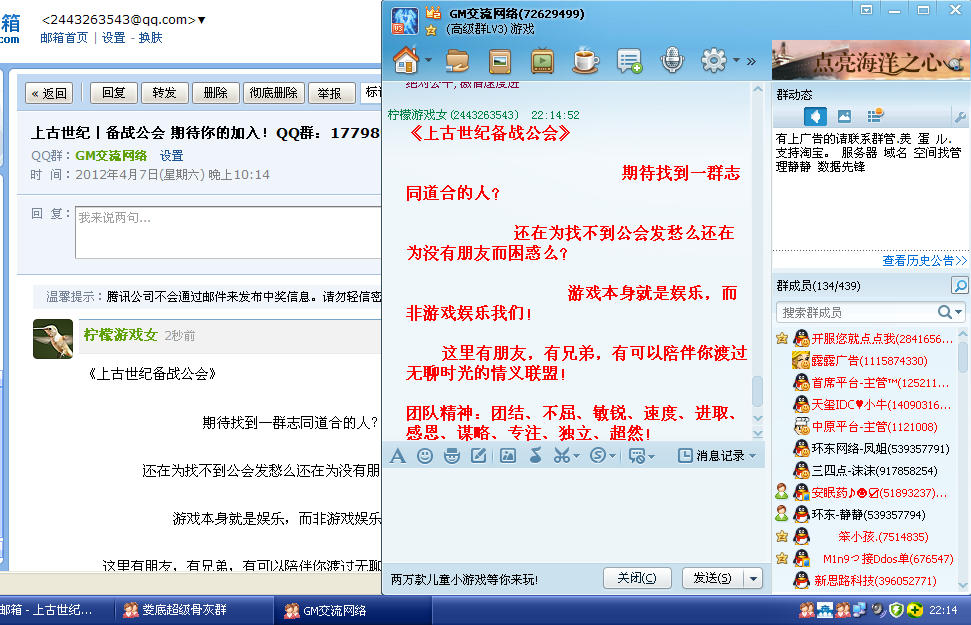Viewport: 971px width, 625px height.
Task: Select the pictures tab in 群动态
Action: coord(844,116)
